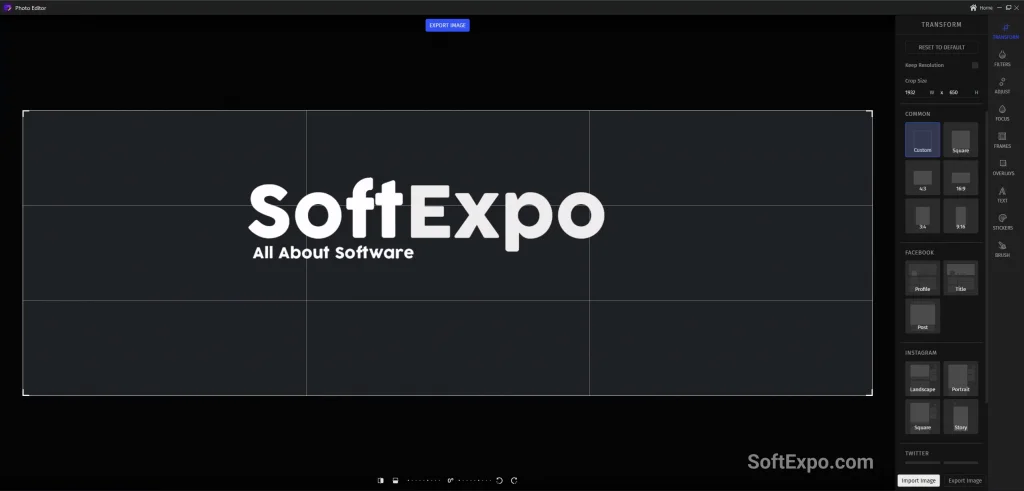Flip the image vertically
This screenshot has height=491, width=1024.
tap(396, 481)
